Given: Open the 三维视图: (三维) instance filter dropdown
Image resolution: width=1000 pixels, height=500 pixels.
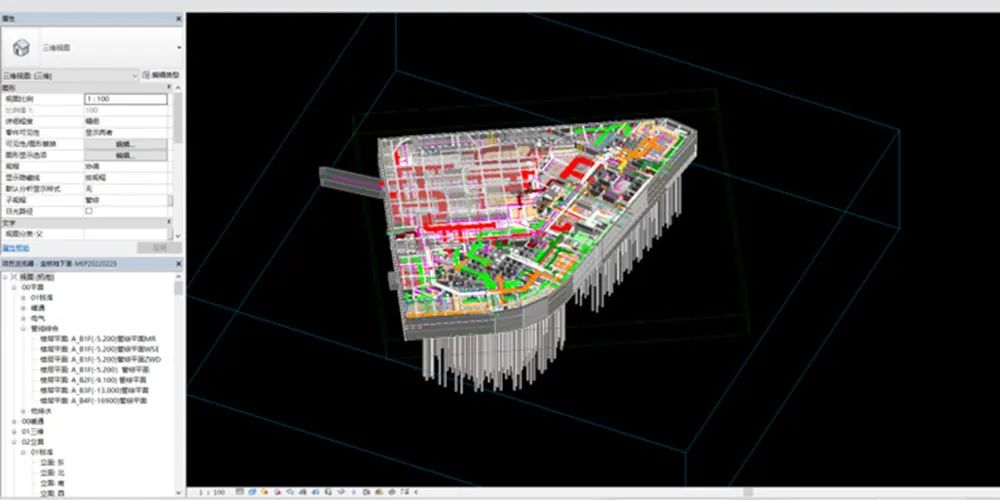Looking at the screenshot, I should coord(135,75).
